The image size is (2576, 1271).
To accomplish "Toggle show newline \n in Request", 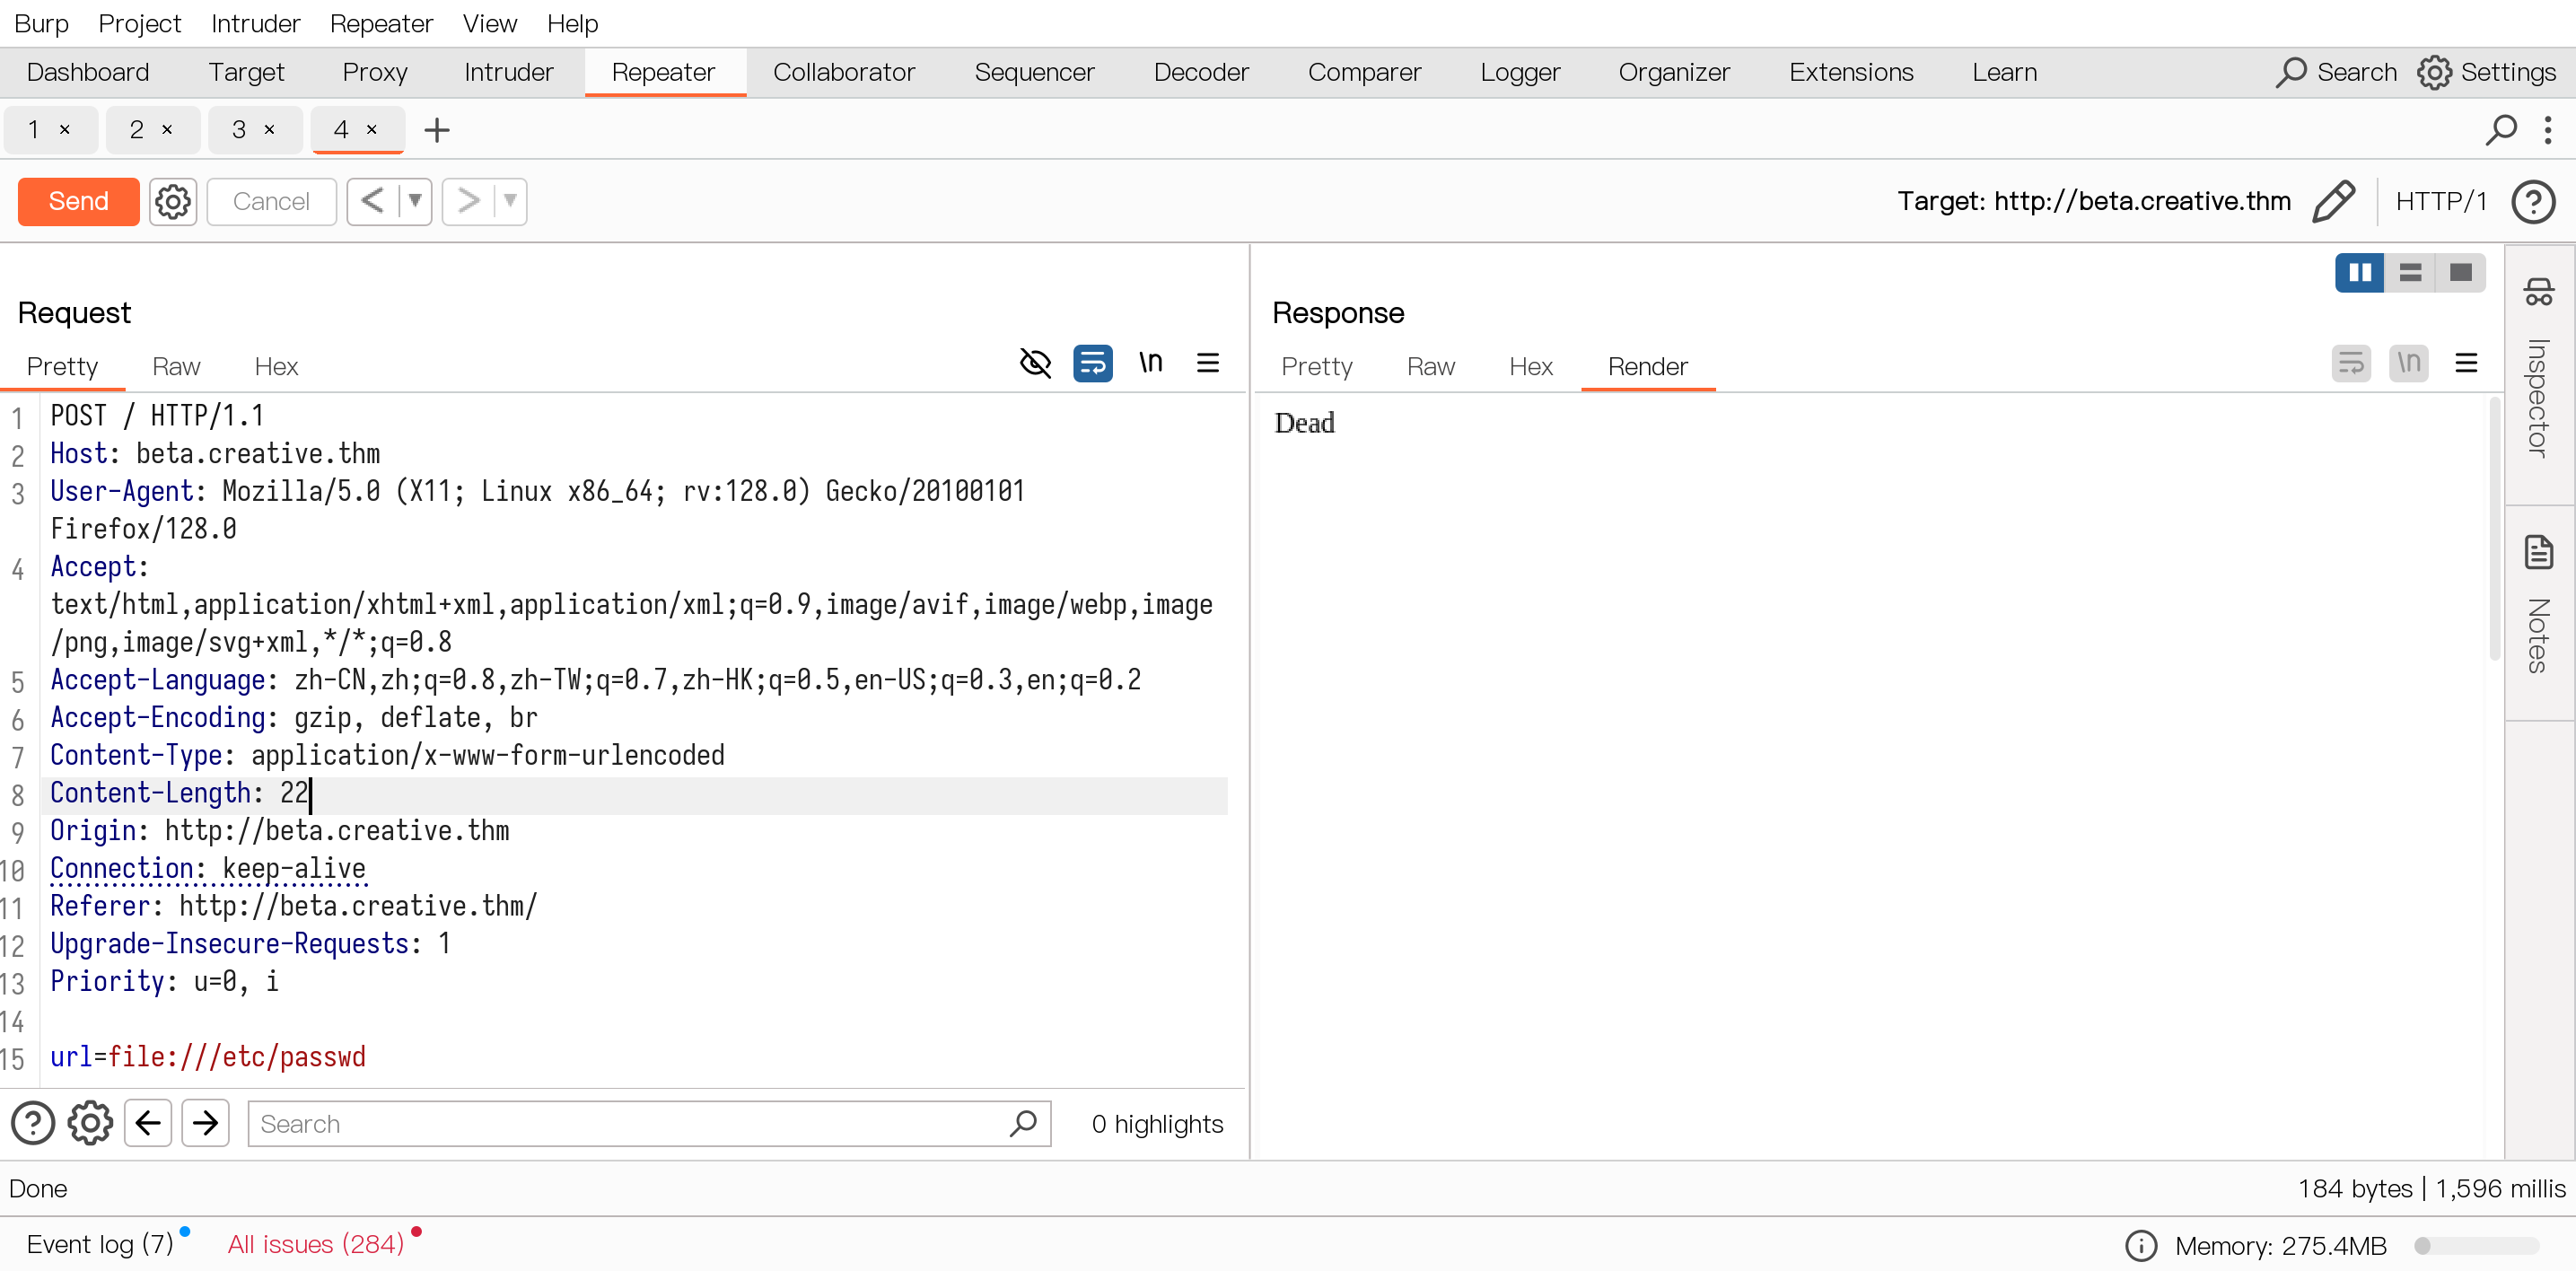I will tap(1151, 362).
